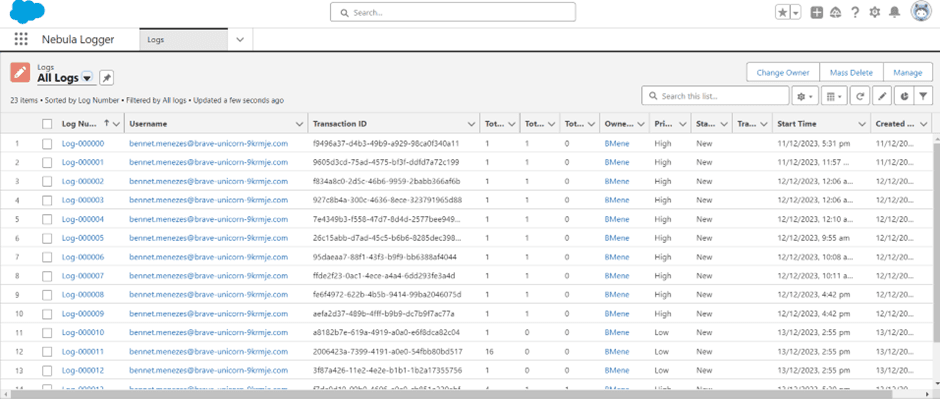This screenshot has width=940, height=399.
Task: Click the Low priority cell for Log-000010
Action: click(x=661, y=332)
